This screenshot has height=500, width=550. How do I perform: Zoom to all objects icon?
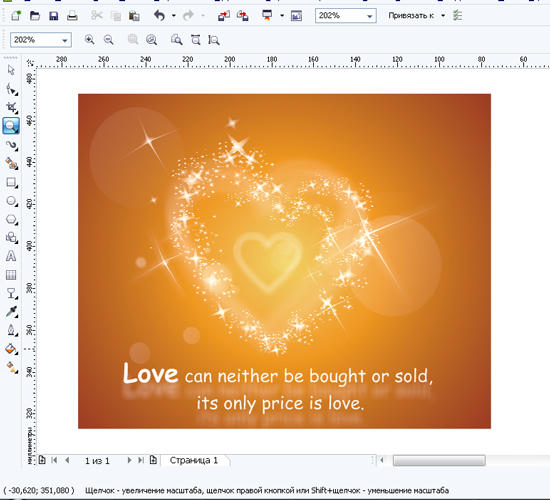152,40
